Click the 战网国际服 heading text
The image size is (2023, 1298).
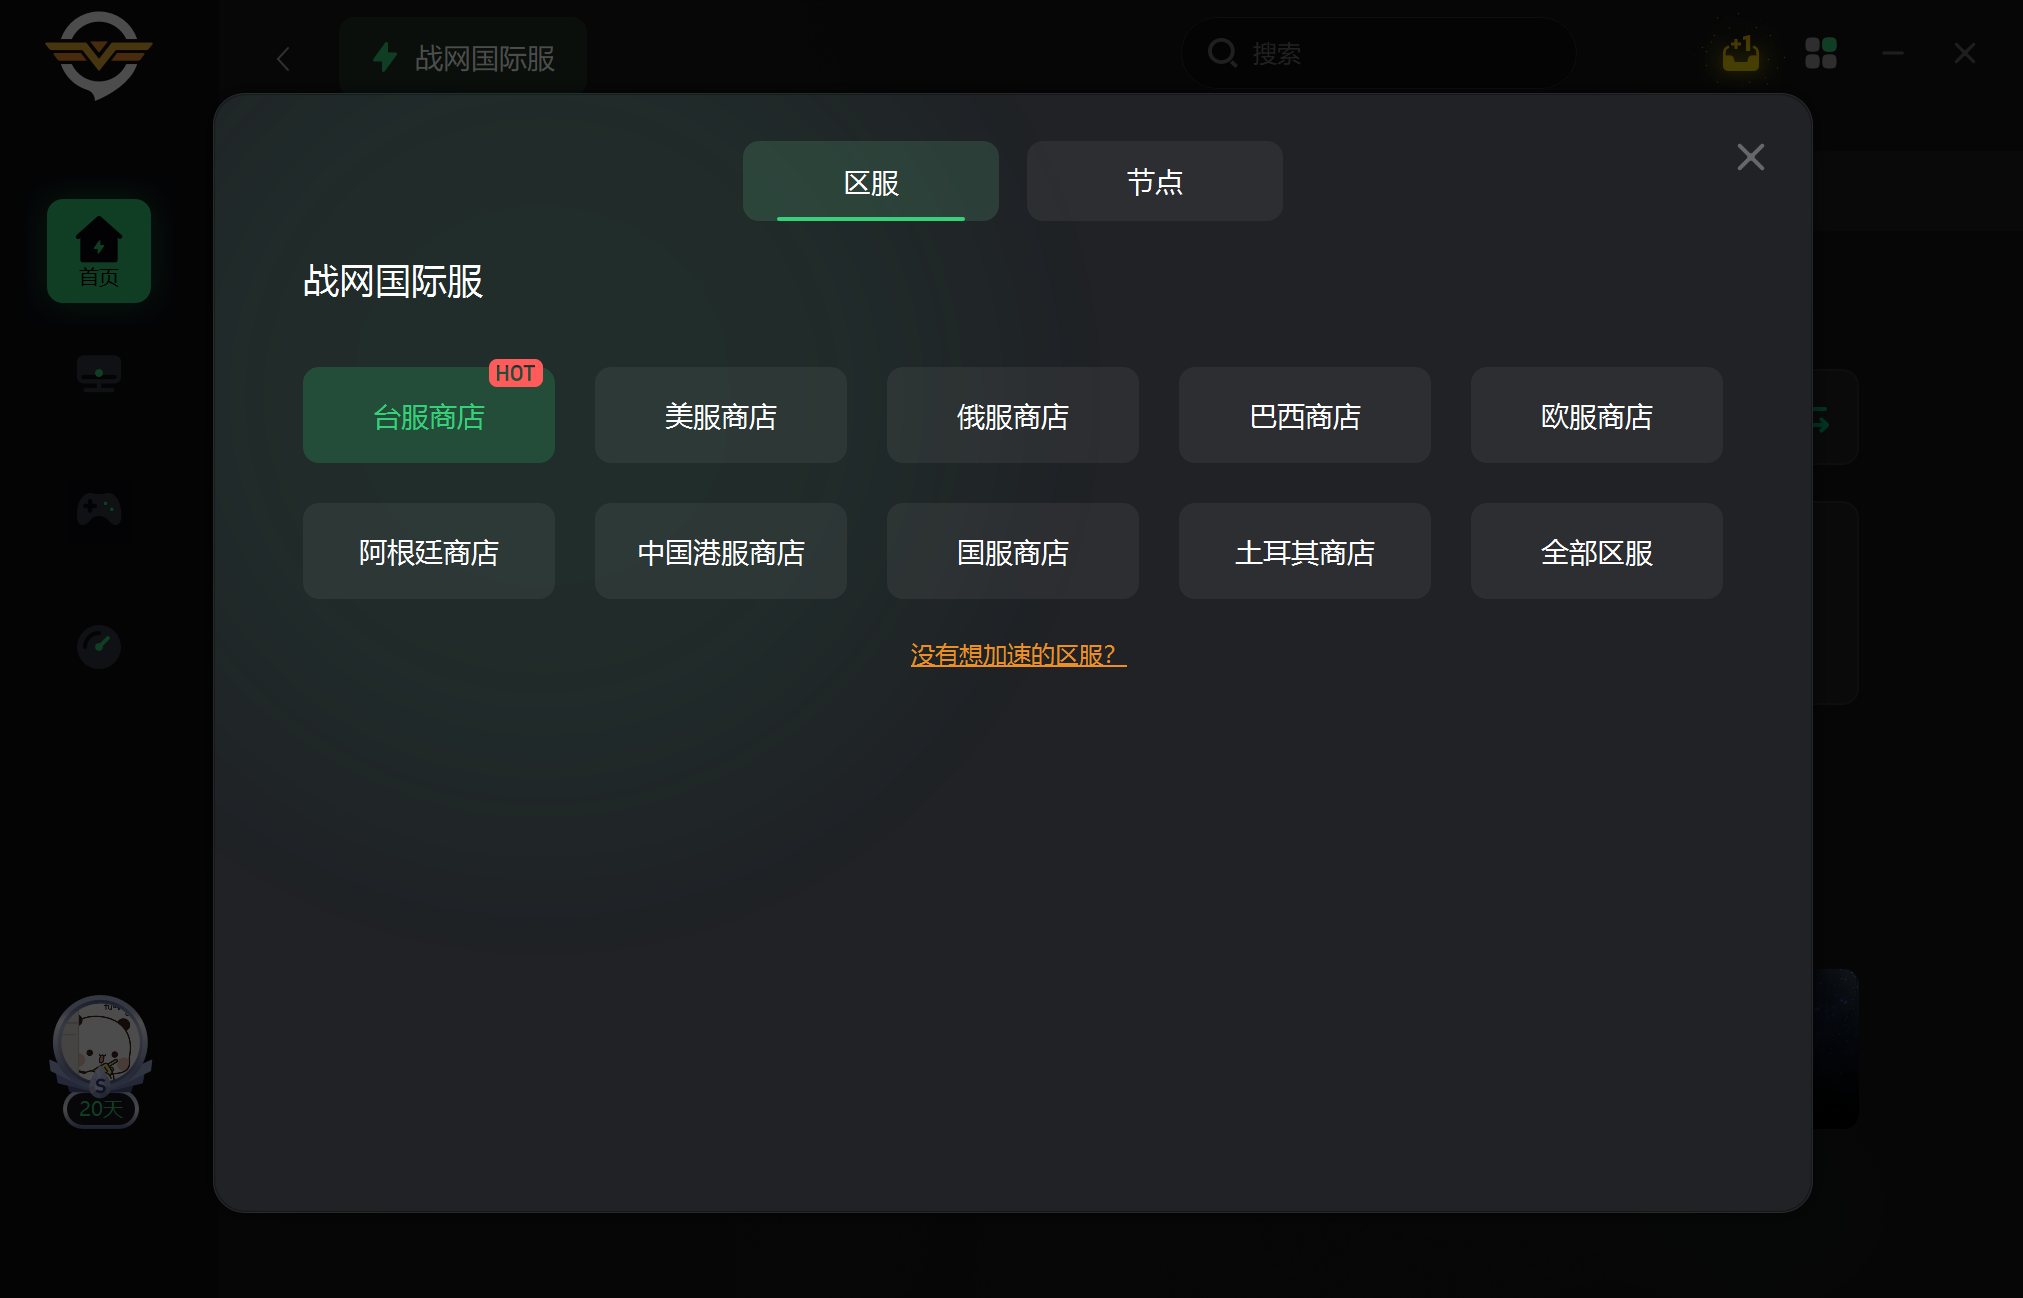[393, 281]
